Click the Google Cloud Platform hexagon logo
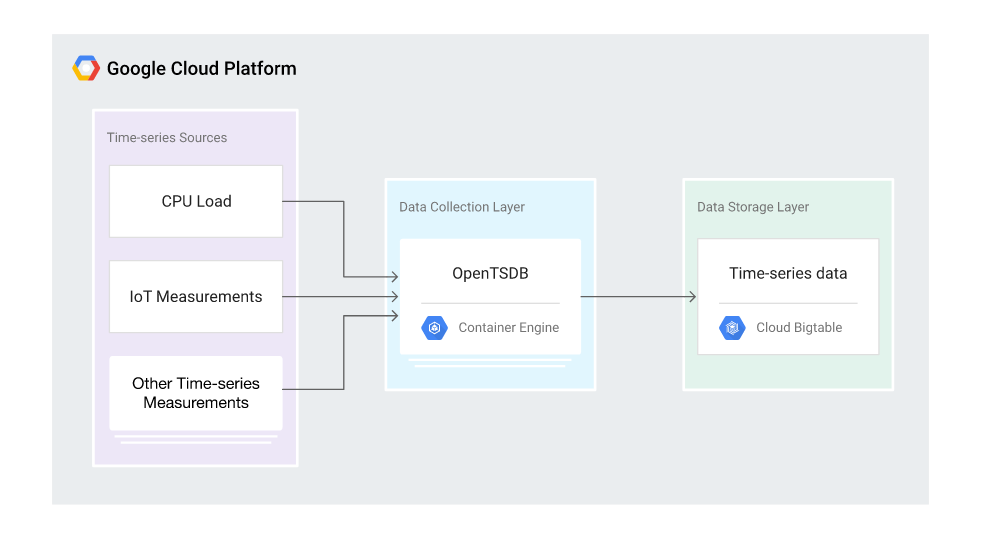 pyautogui.click(x=86, y=68)
